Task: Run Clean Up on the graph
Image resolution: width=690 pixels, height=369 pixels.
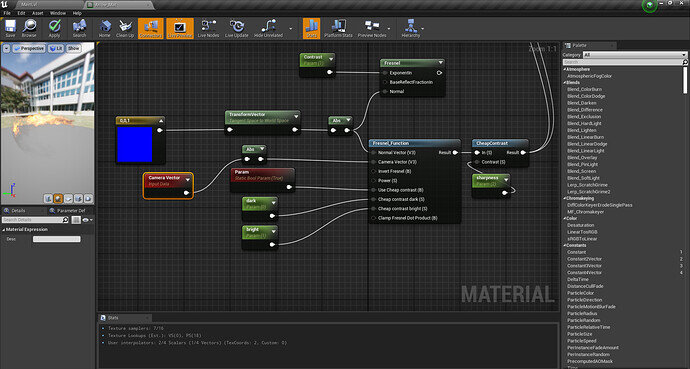Action: (x=125, y=29)
